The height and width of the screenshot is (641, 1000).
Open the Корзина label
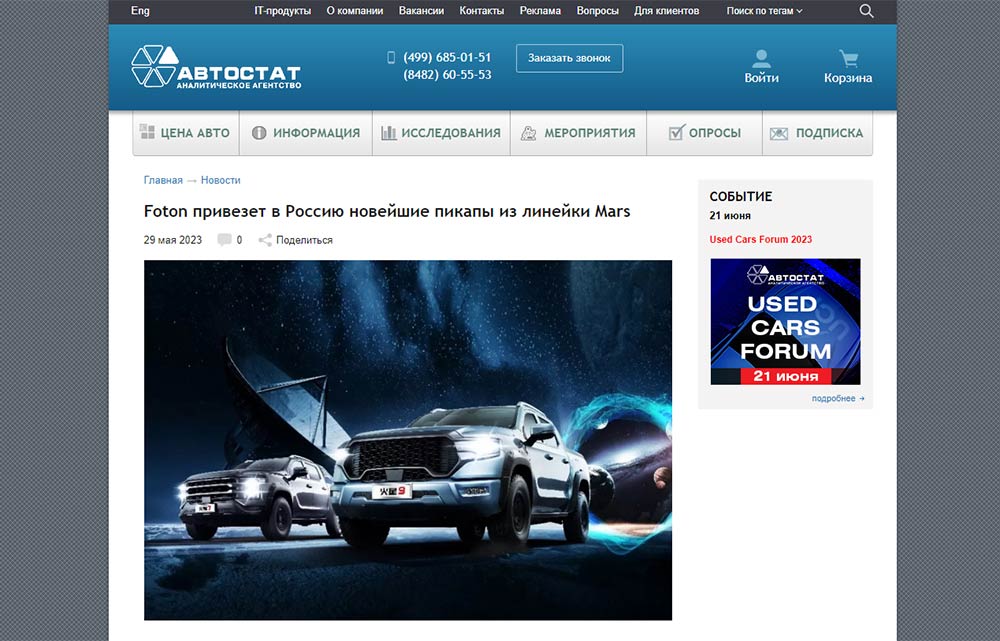848,78
